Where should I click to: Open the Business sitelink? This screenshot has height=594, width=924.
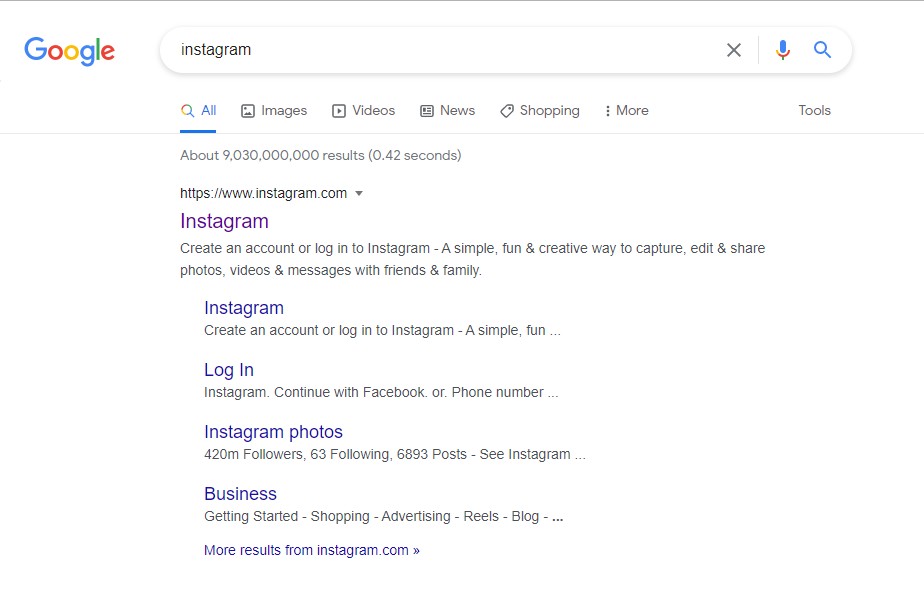(240, 494)
